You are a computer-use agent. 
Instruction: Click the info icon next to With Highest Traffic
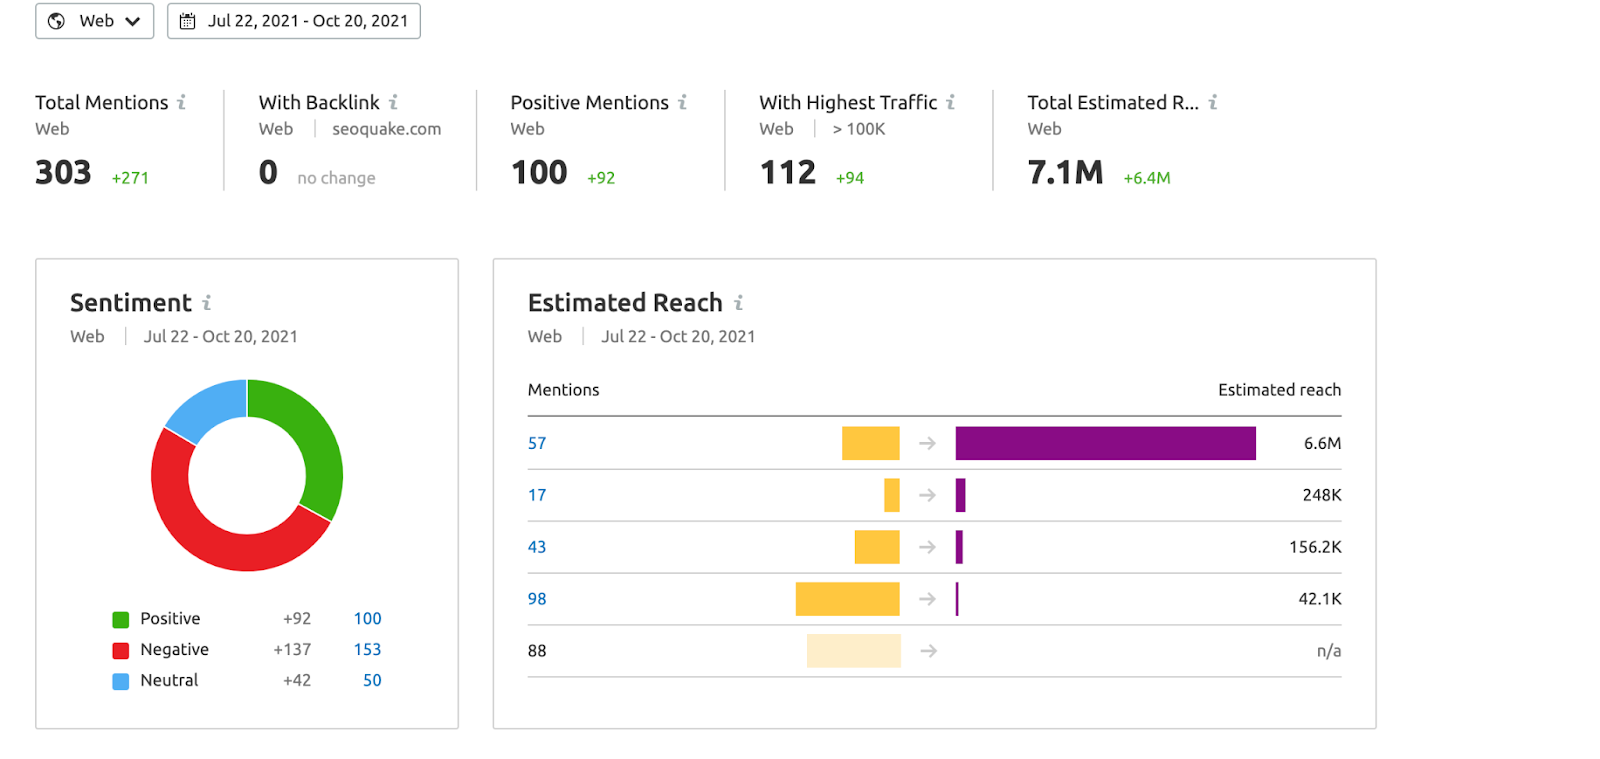pos(950,102)
